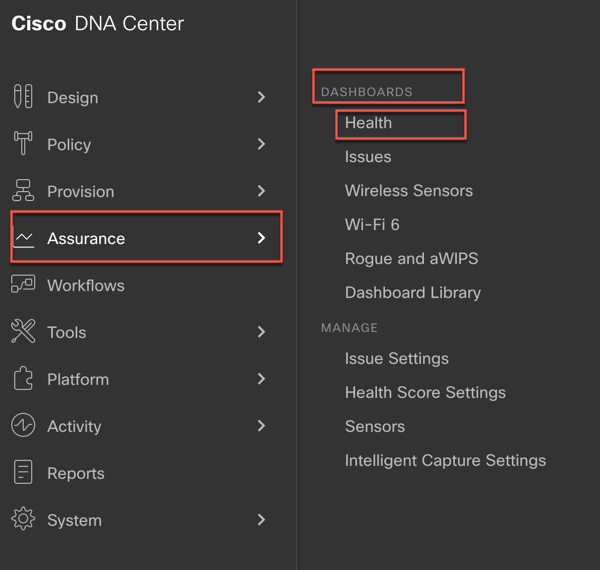The width and height of the screenshot is (600, 570).
Task: Click the Tools wrench icon
Action: (23, 331)
